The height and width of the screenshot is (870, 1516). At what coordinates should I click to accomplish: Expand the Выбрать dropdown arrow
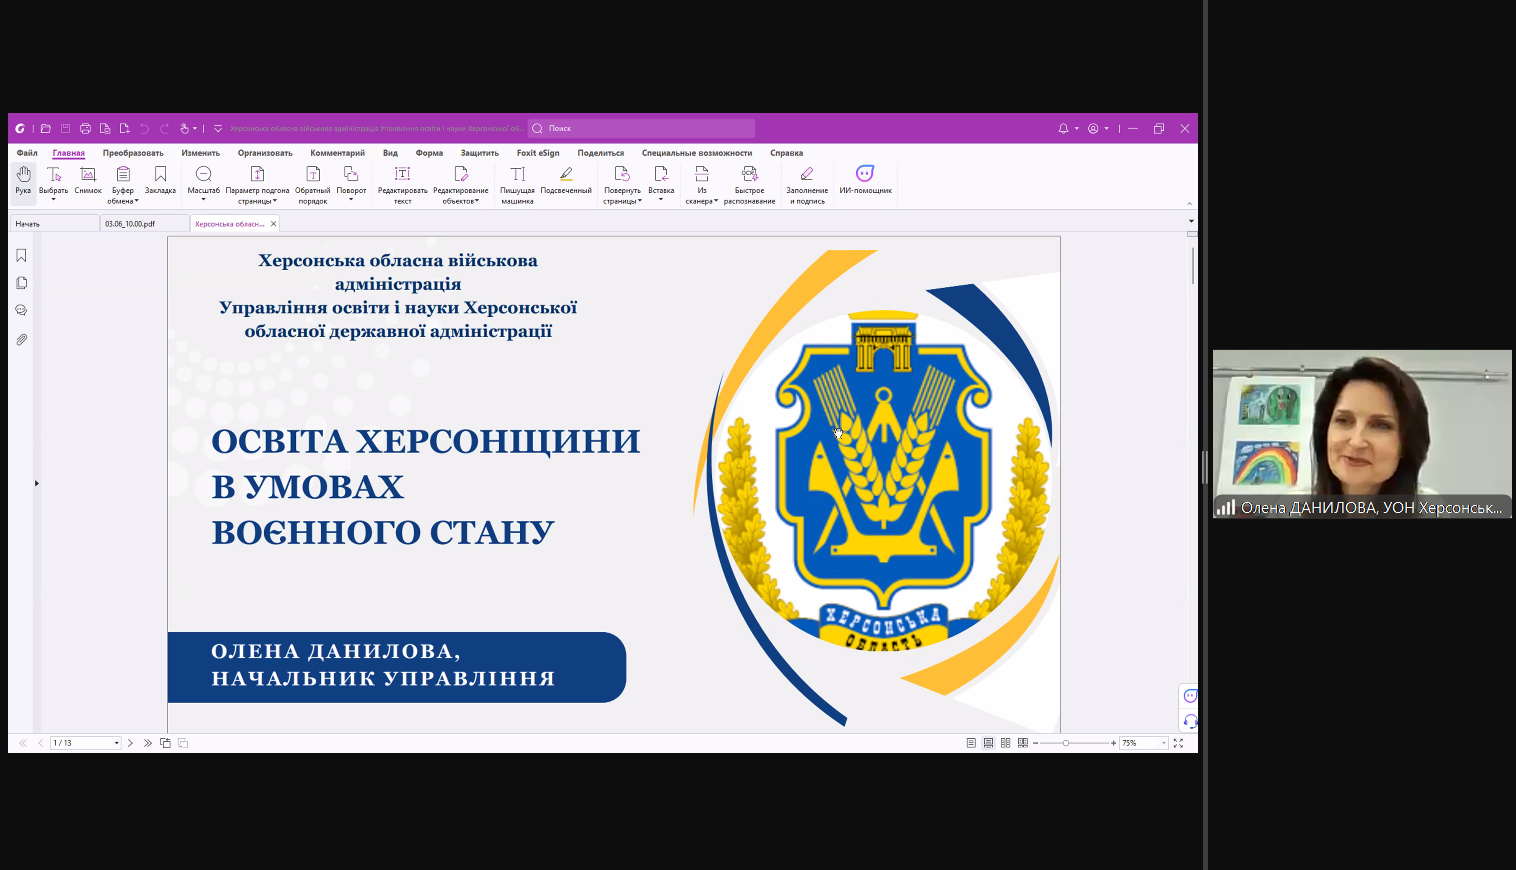(x=54, y=200)
